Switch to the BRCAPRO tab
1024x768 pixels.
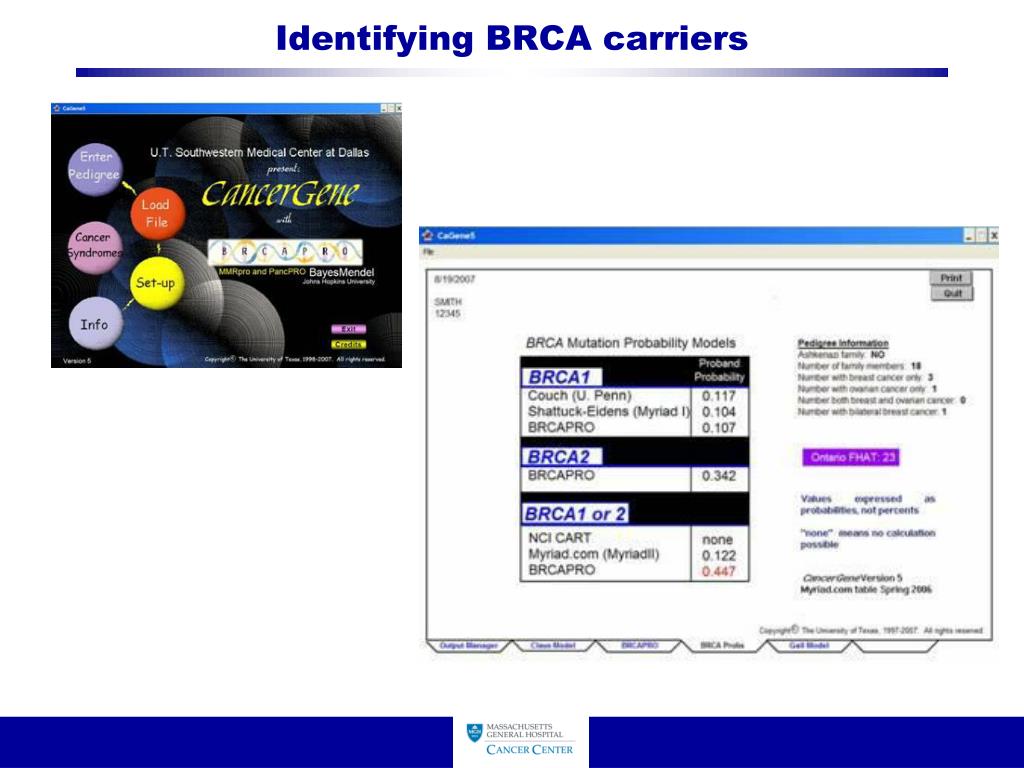639,645
